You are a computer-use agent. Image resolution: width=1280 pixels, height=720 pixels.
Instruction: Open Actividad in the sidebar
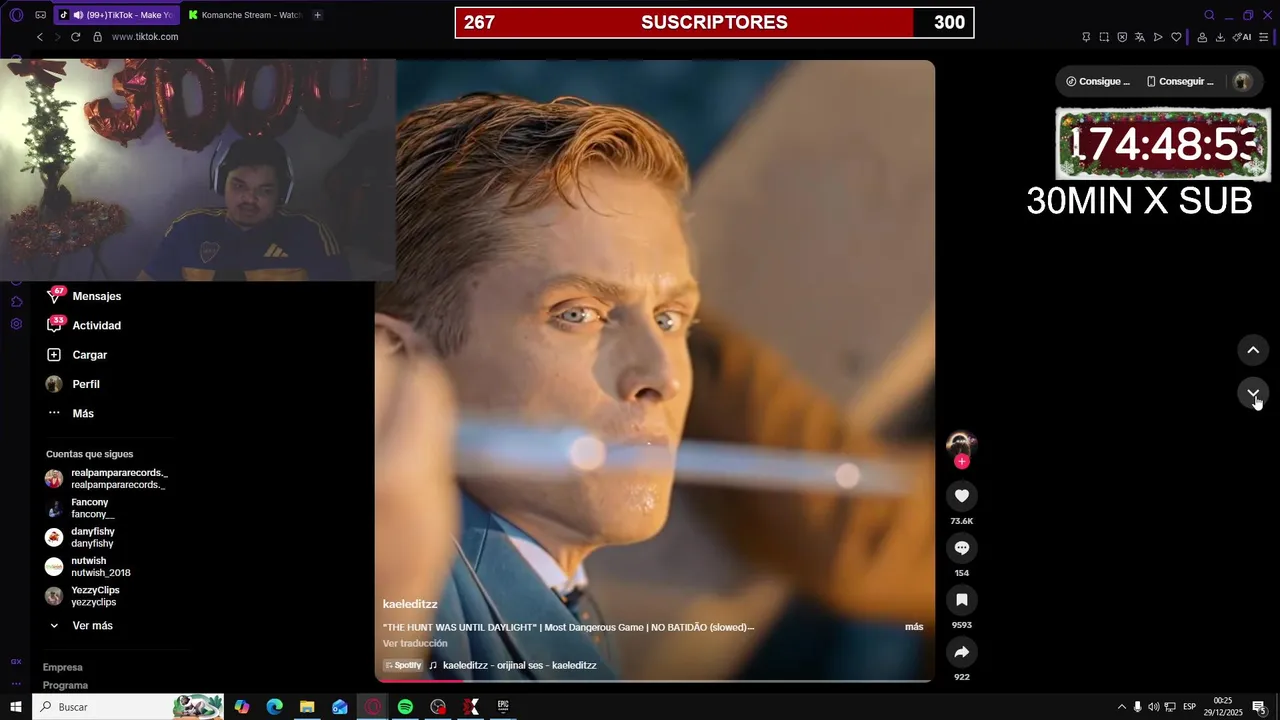pos(84,326)
